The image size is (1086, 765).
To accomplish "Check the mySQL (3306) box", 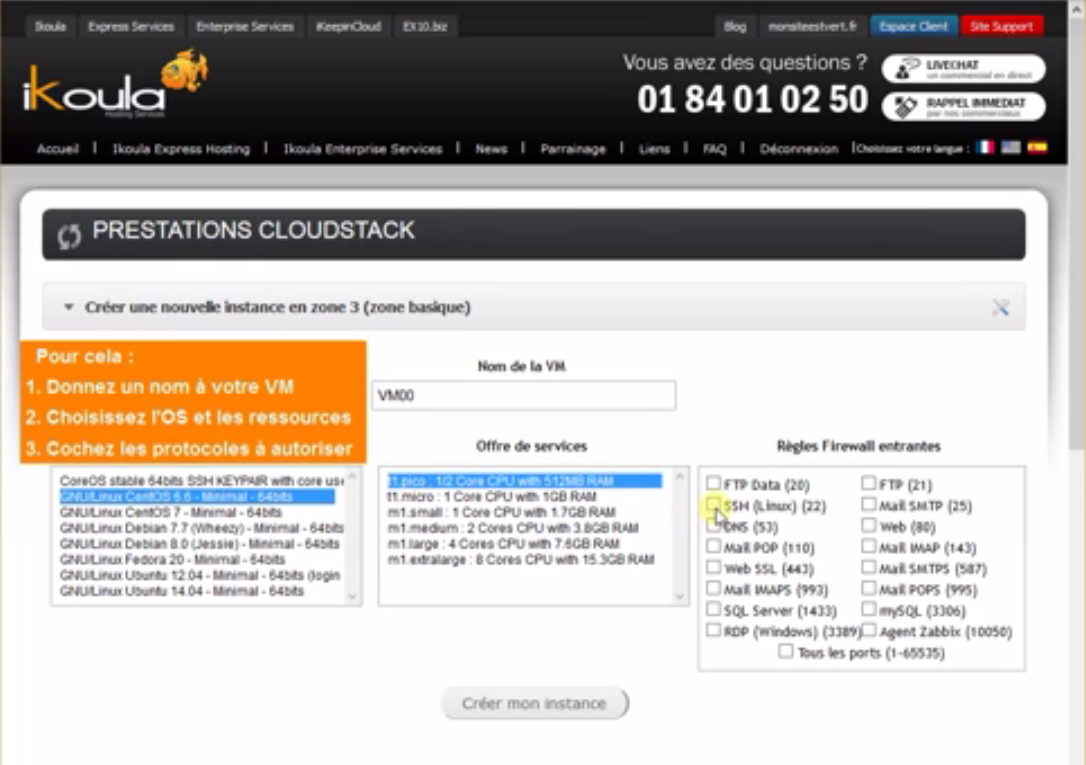I will coord(869,609).
